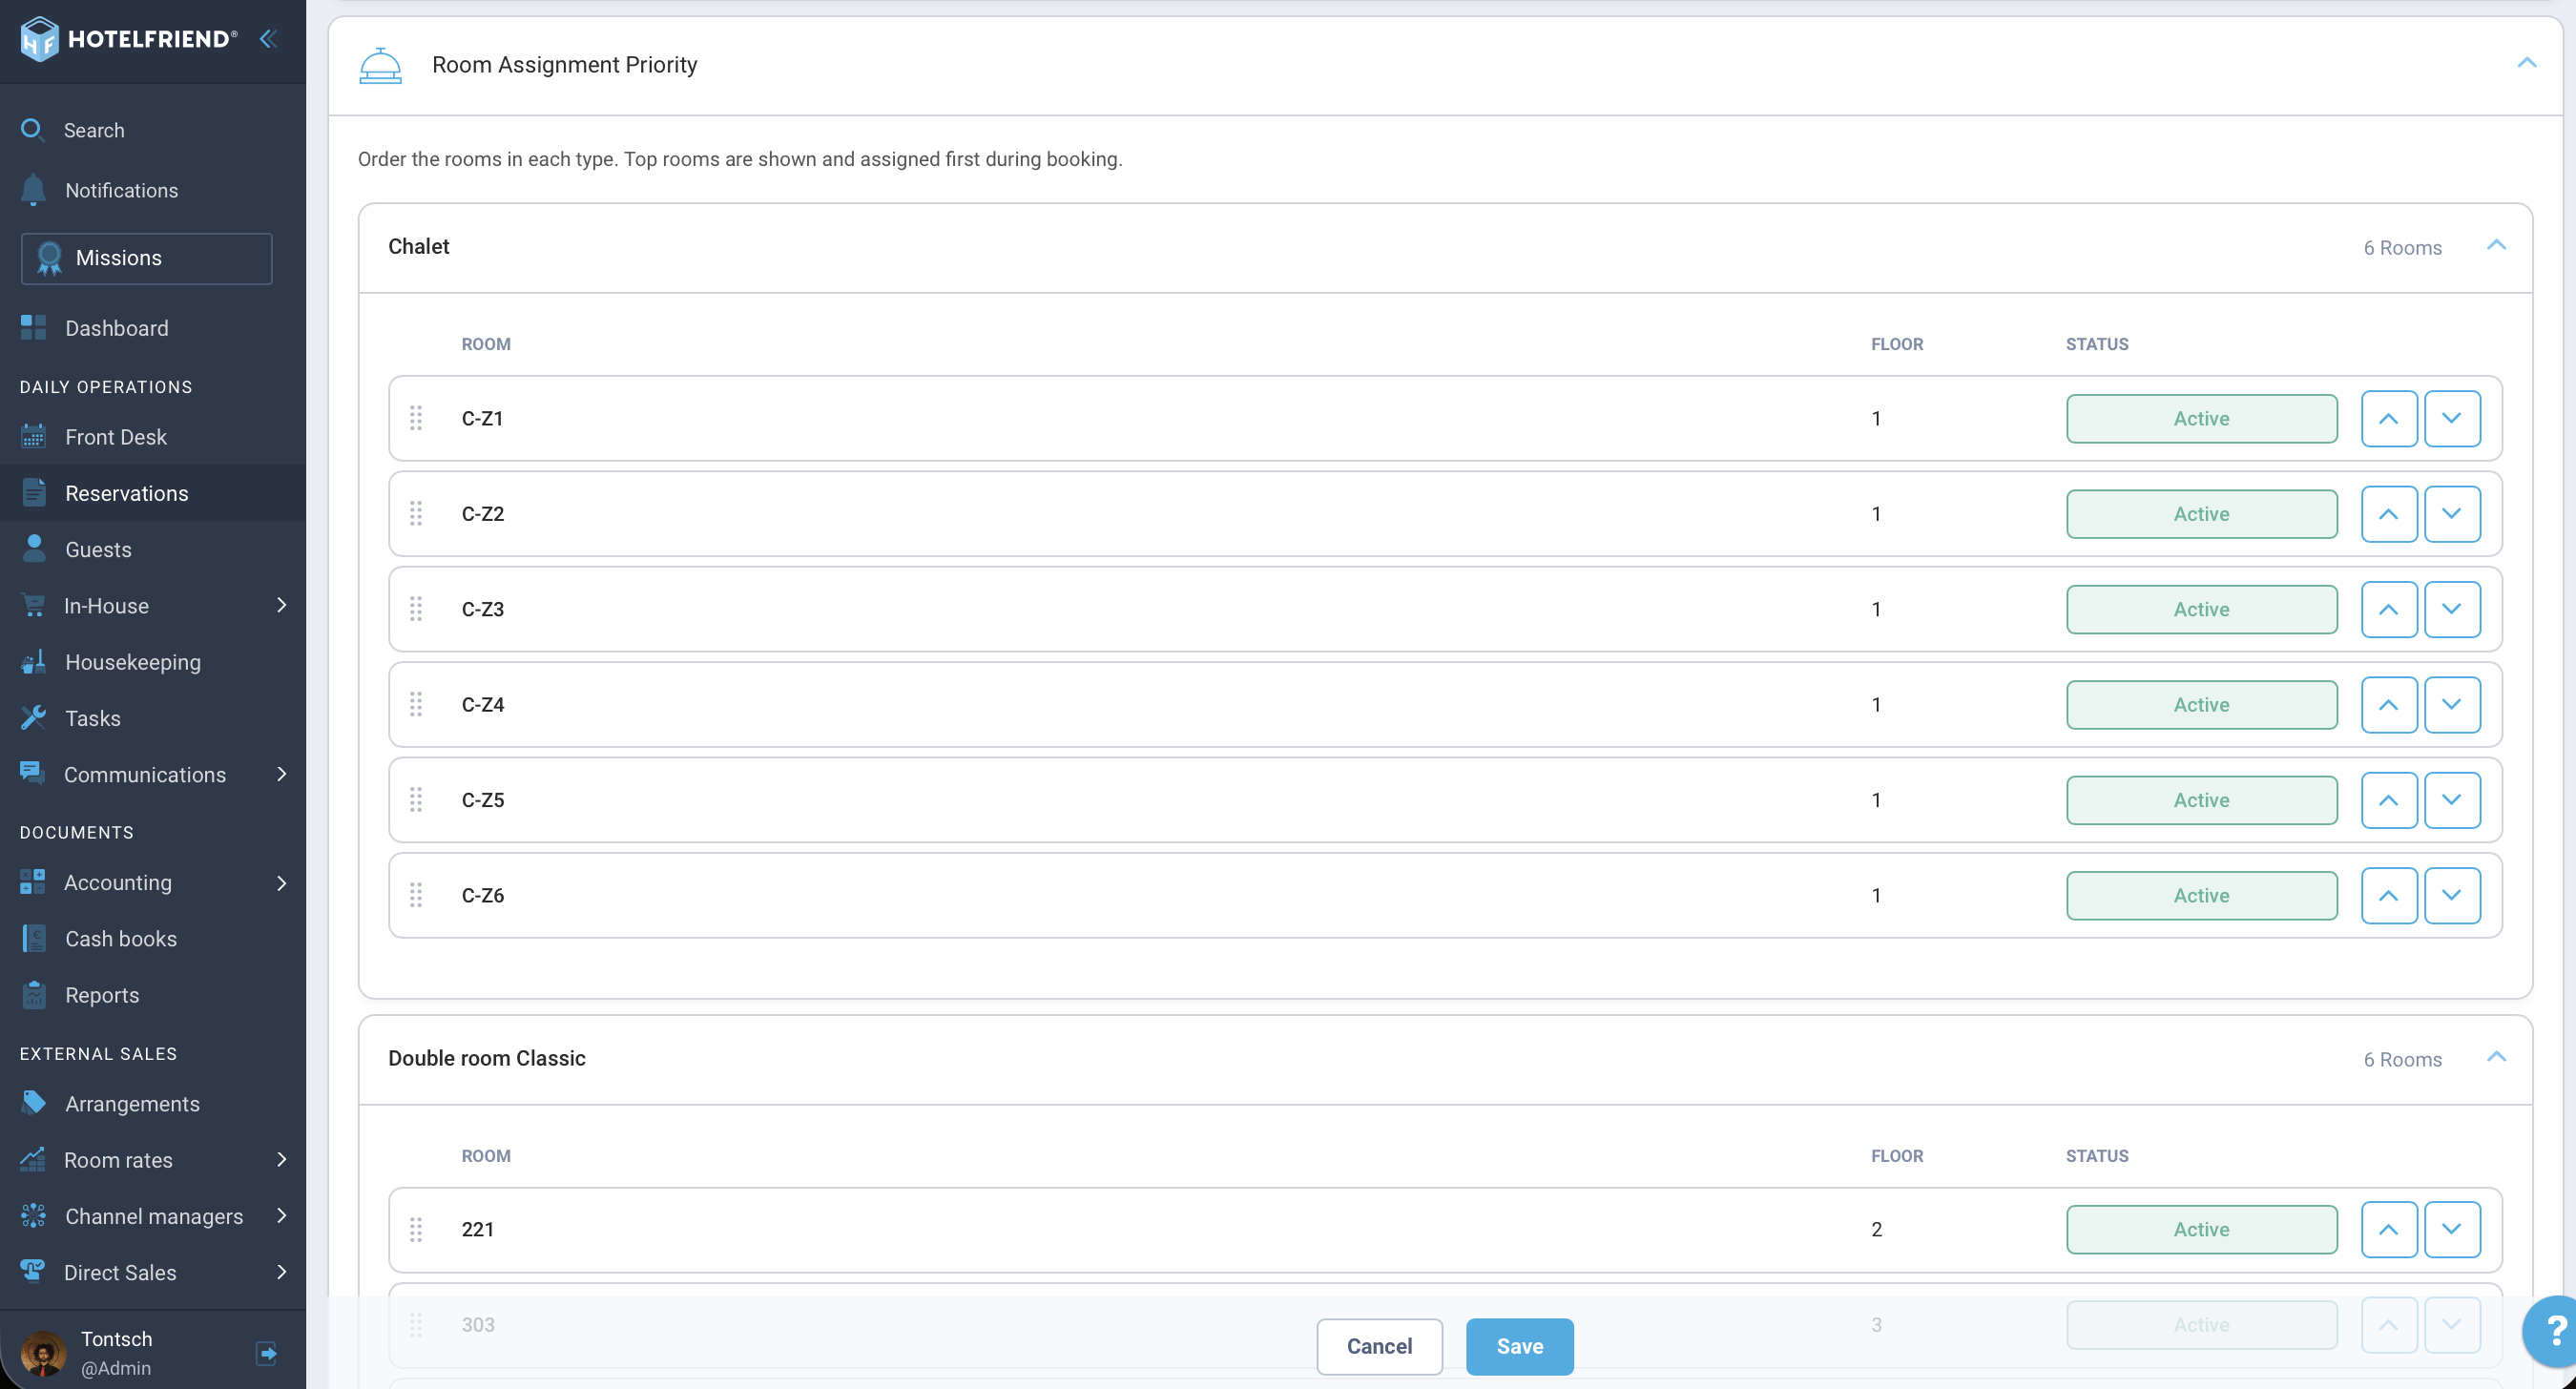The width and height of the screenshot is (2576, 1389).
Task: Click the HotelFriend logo
Action: [x=129, y=39]
